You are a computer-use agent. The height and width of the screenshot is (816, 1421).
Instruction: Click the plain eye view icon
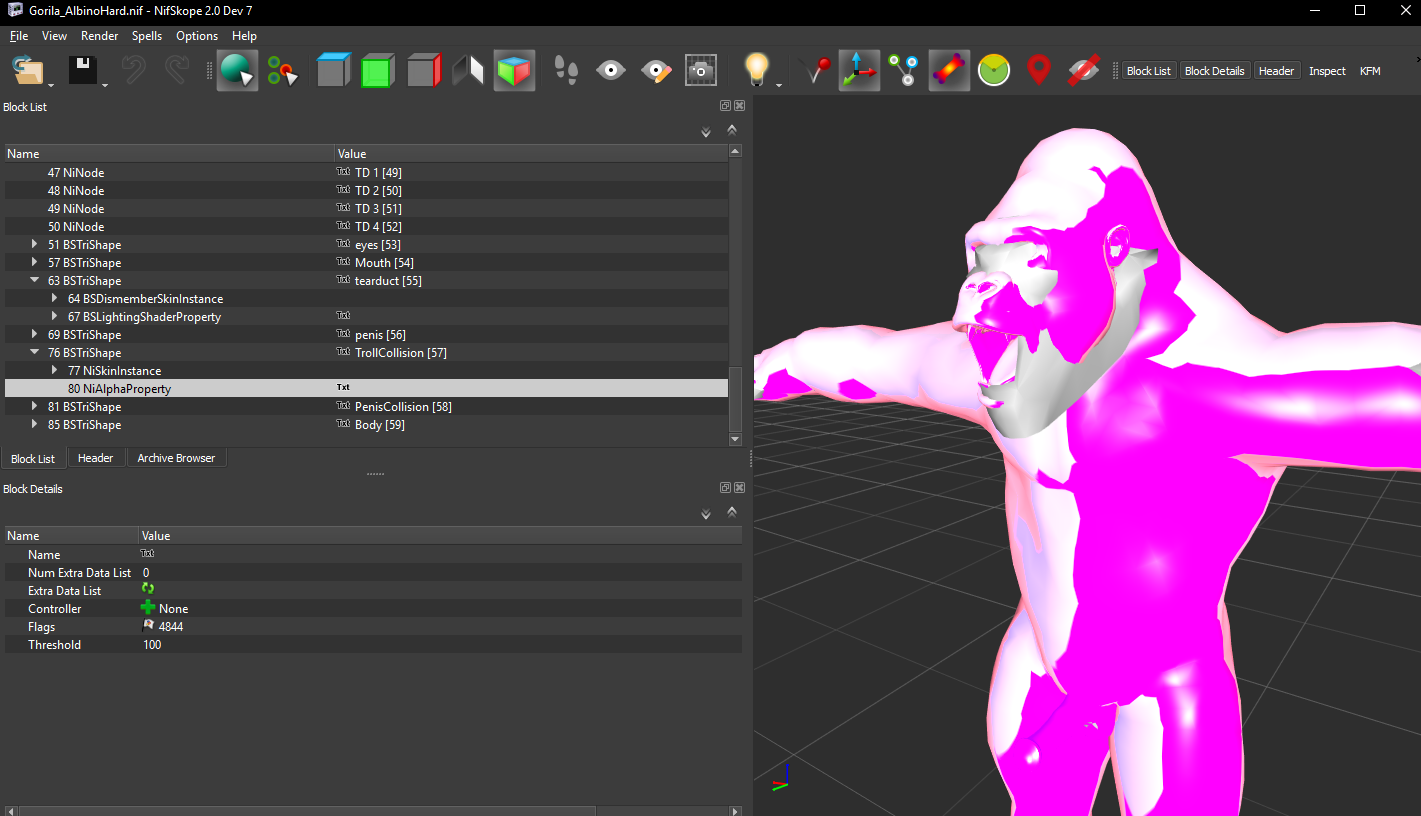click(611, 71)
